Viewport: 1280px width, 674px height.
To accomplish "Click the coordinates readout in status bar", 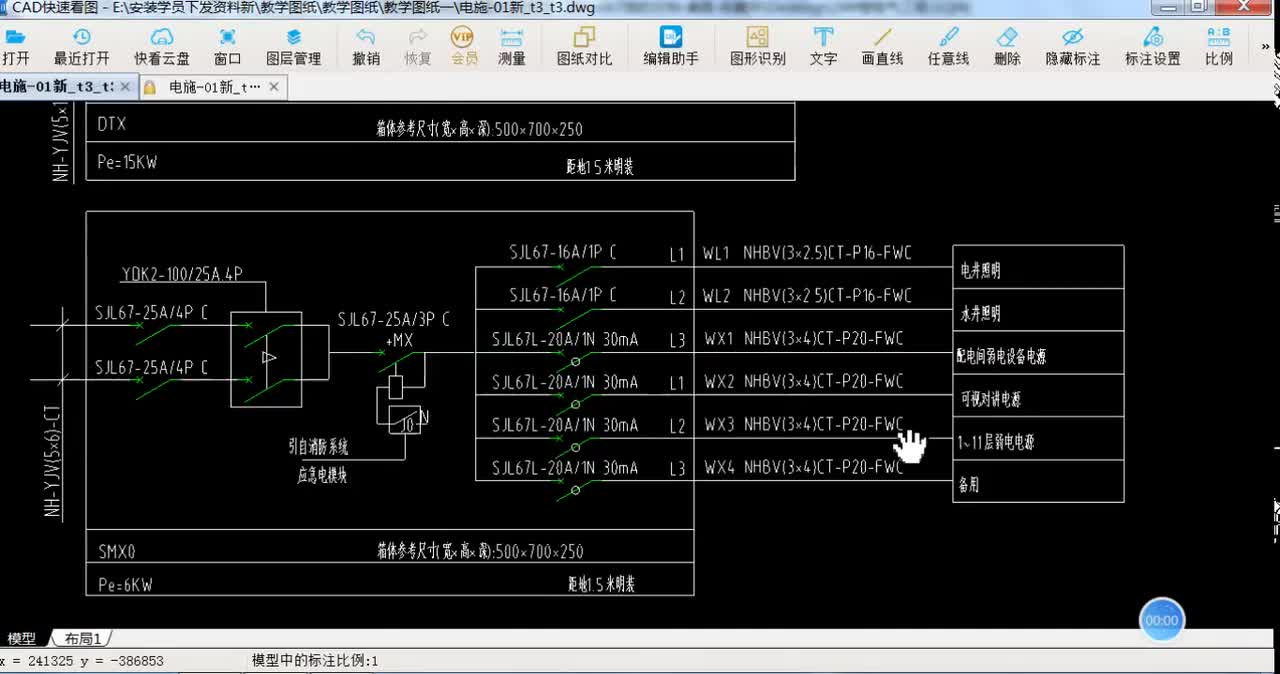I will 82,661.
